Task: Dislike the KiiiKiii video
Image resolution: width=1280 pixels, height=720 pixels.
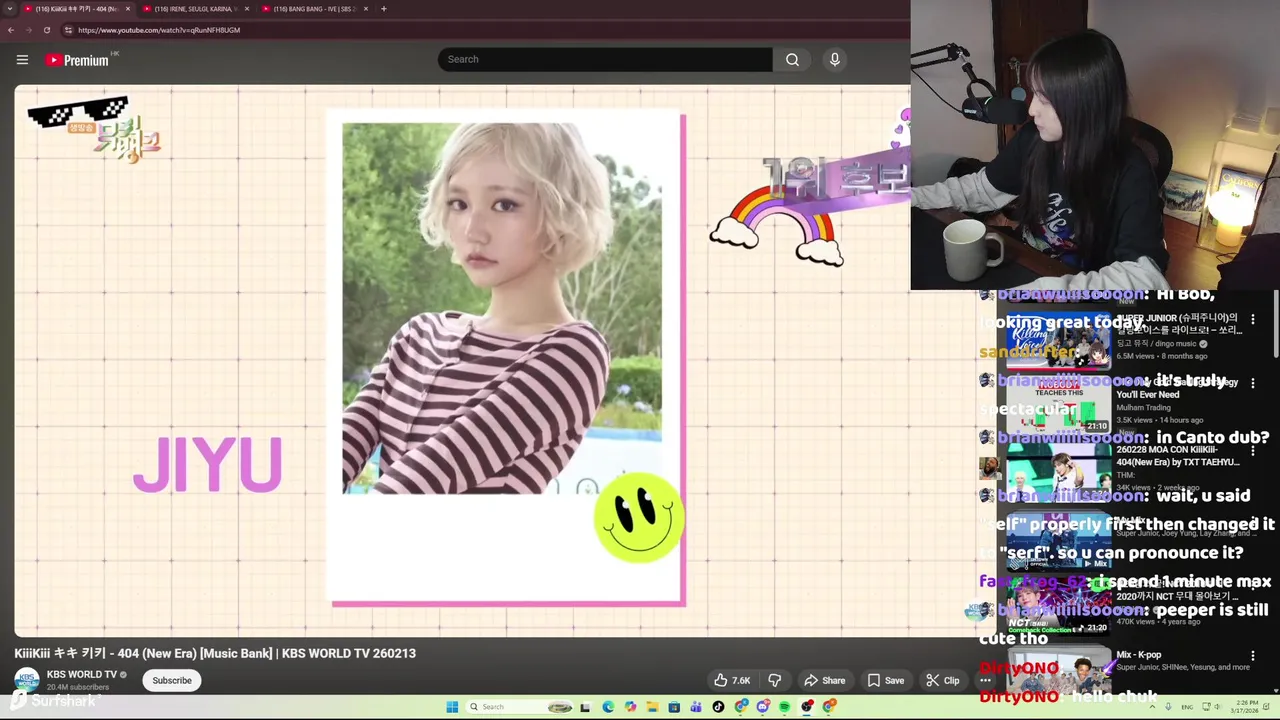Action: [x=774, y=680]
